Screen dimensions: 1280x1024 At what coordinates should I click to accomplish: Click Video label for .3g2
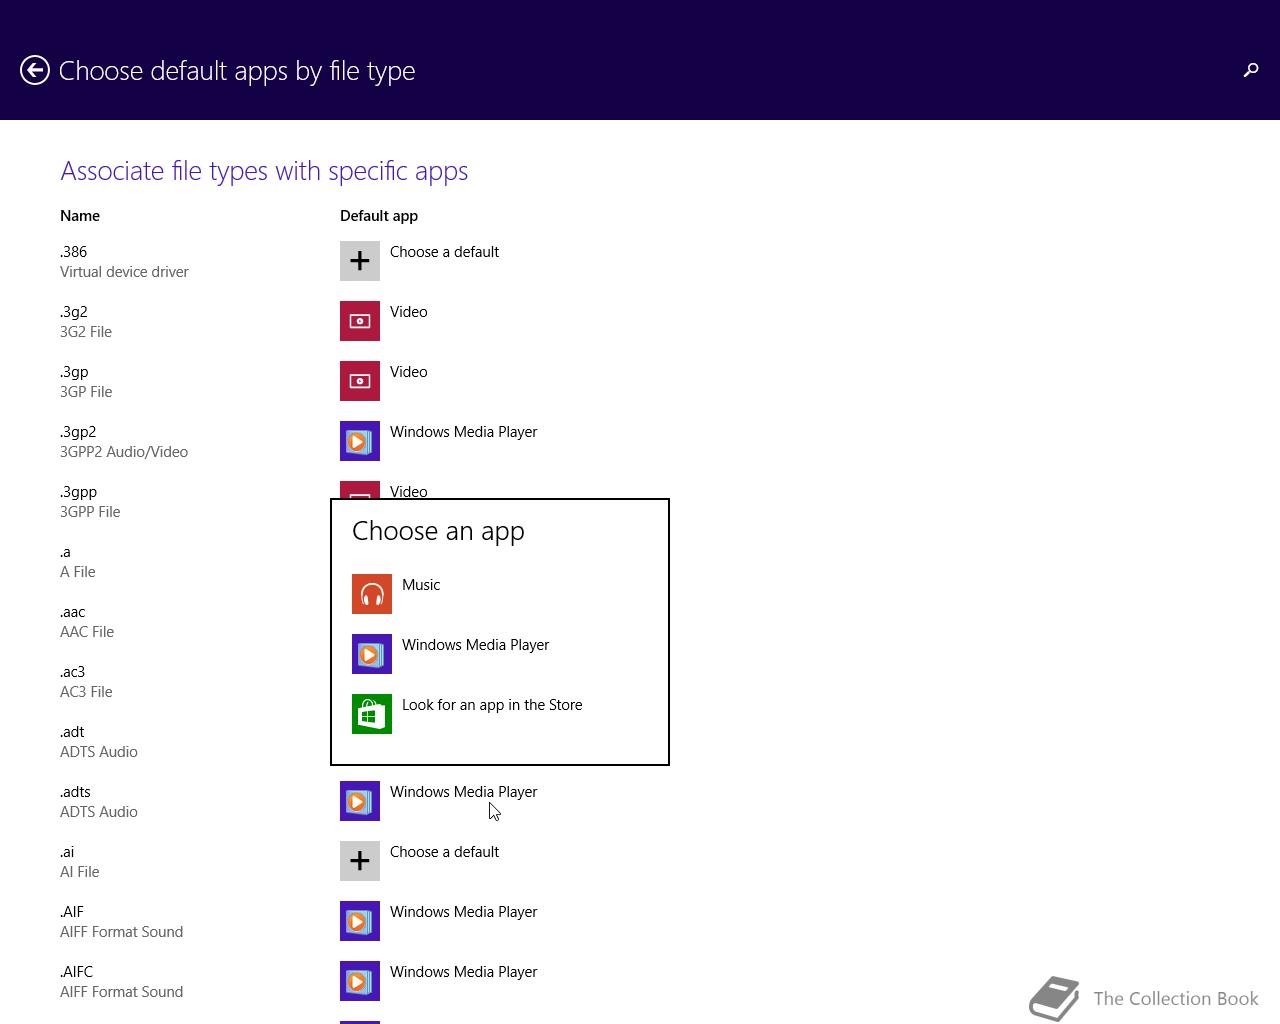[408, 312]
